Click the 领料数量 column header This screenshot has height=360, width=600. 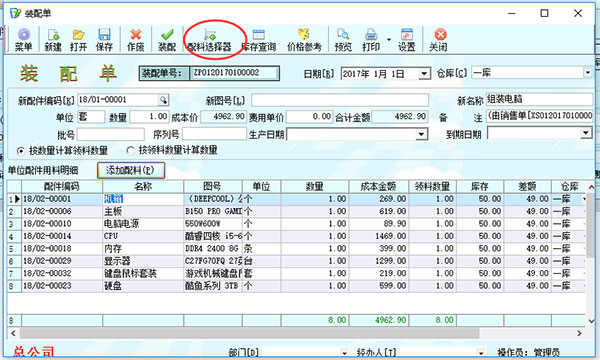(432, 187)
